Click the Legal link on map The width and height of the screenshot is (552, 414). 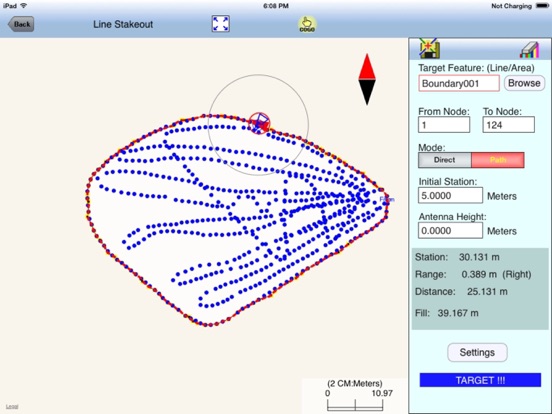pyautogui.click(x=12, y=407)
